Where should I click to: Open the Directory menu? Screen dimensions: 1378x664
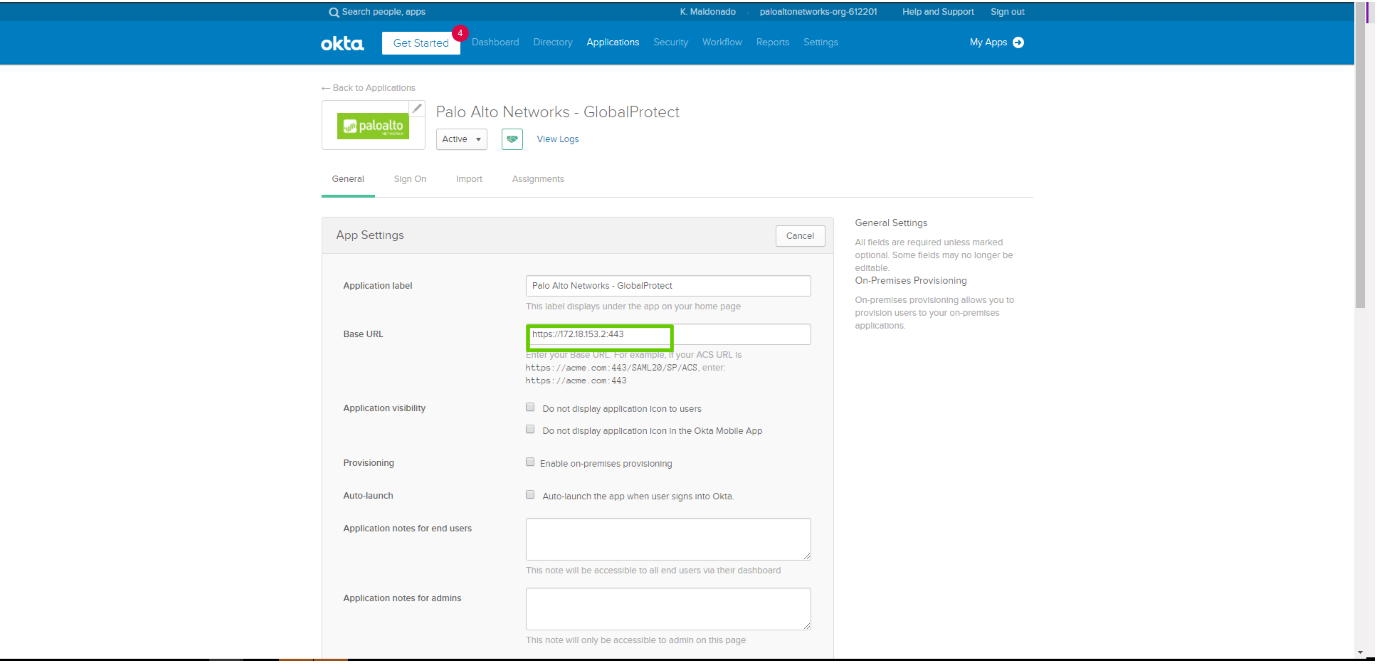(553, 42)
